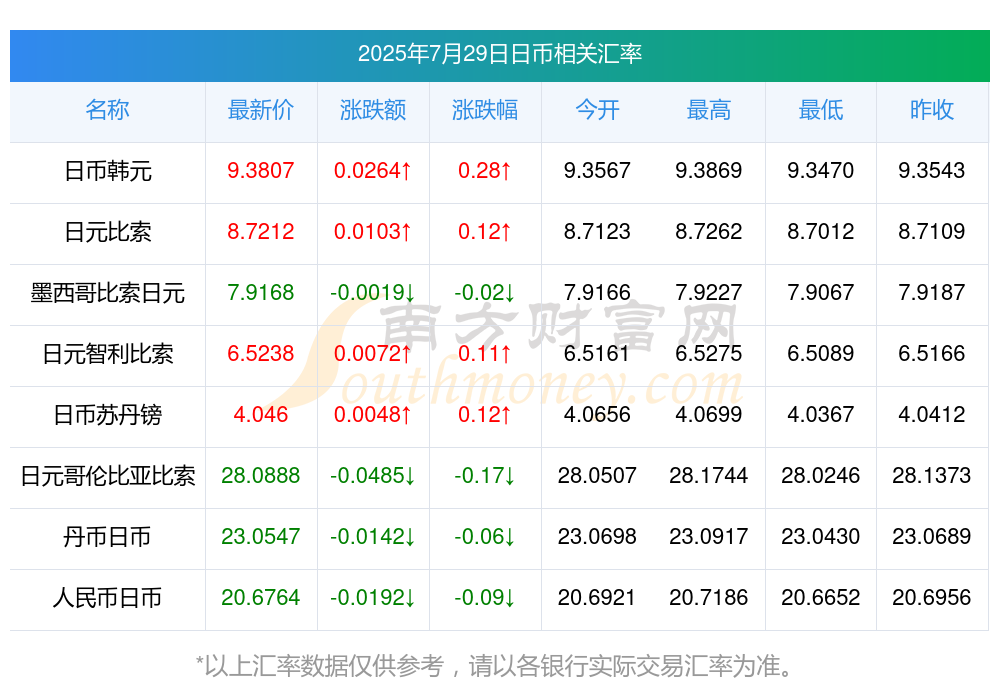
Task: Click the 以上汇率数据仅供参考 disclaimer note
Action: pos(494,666)
